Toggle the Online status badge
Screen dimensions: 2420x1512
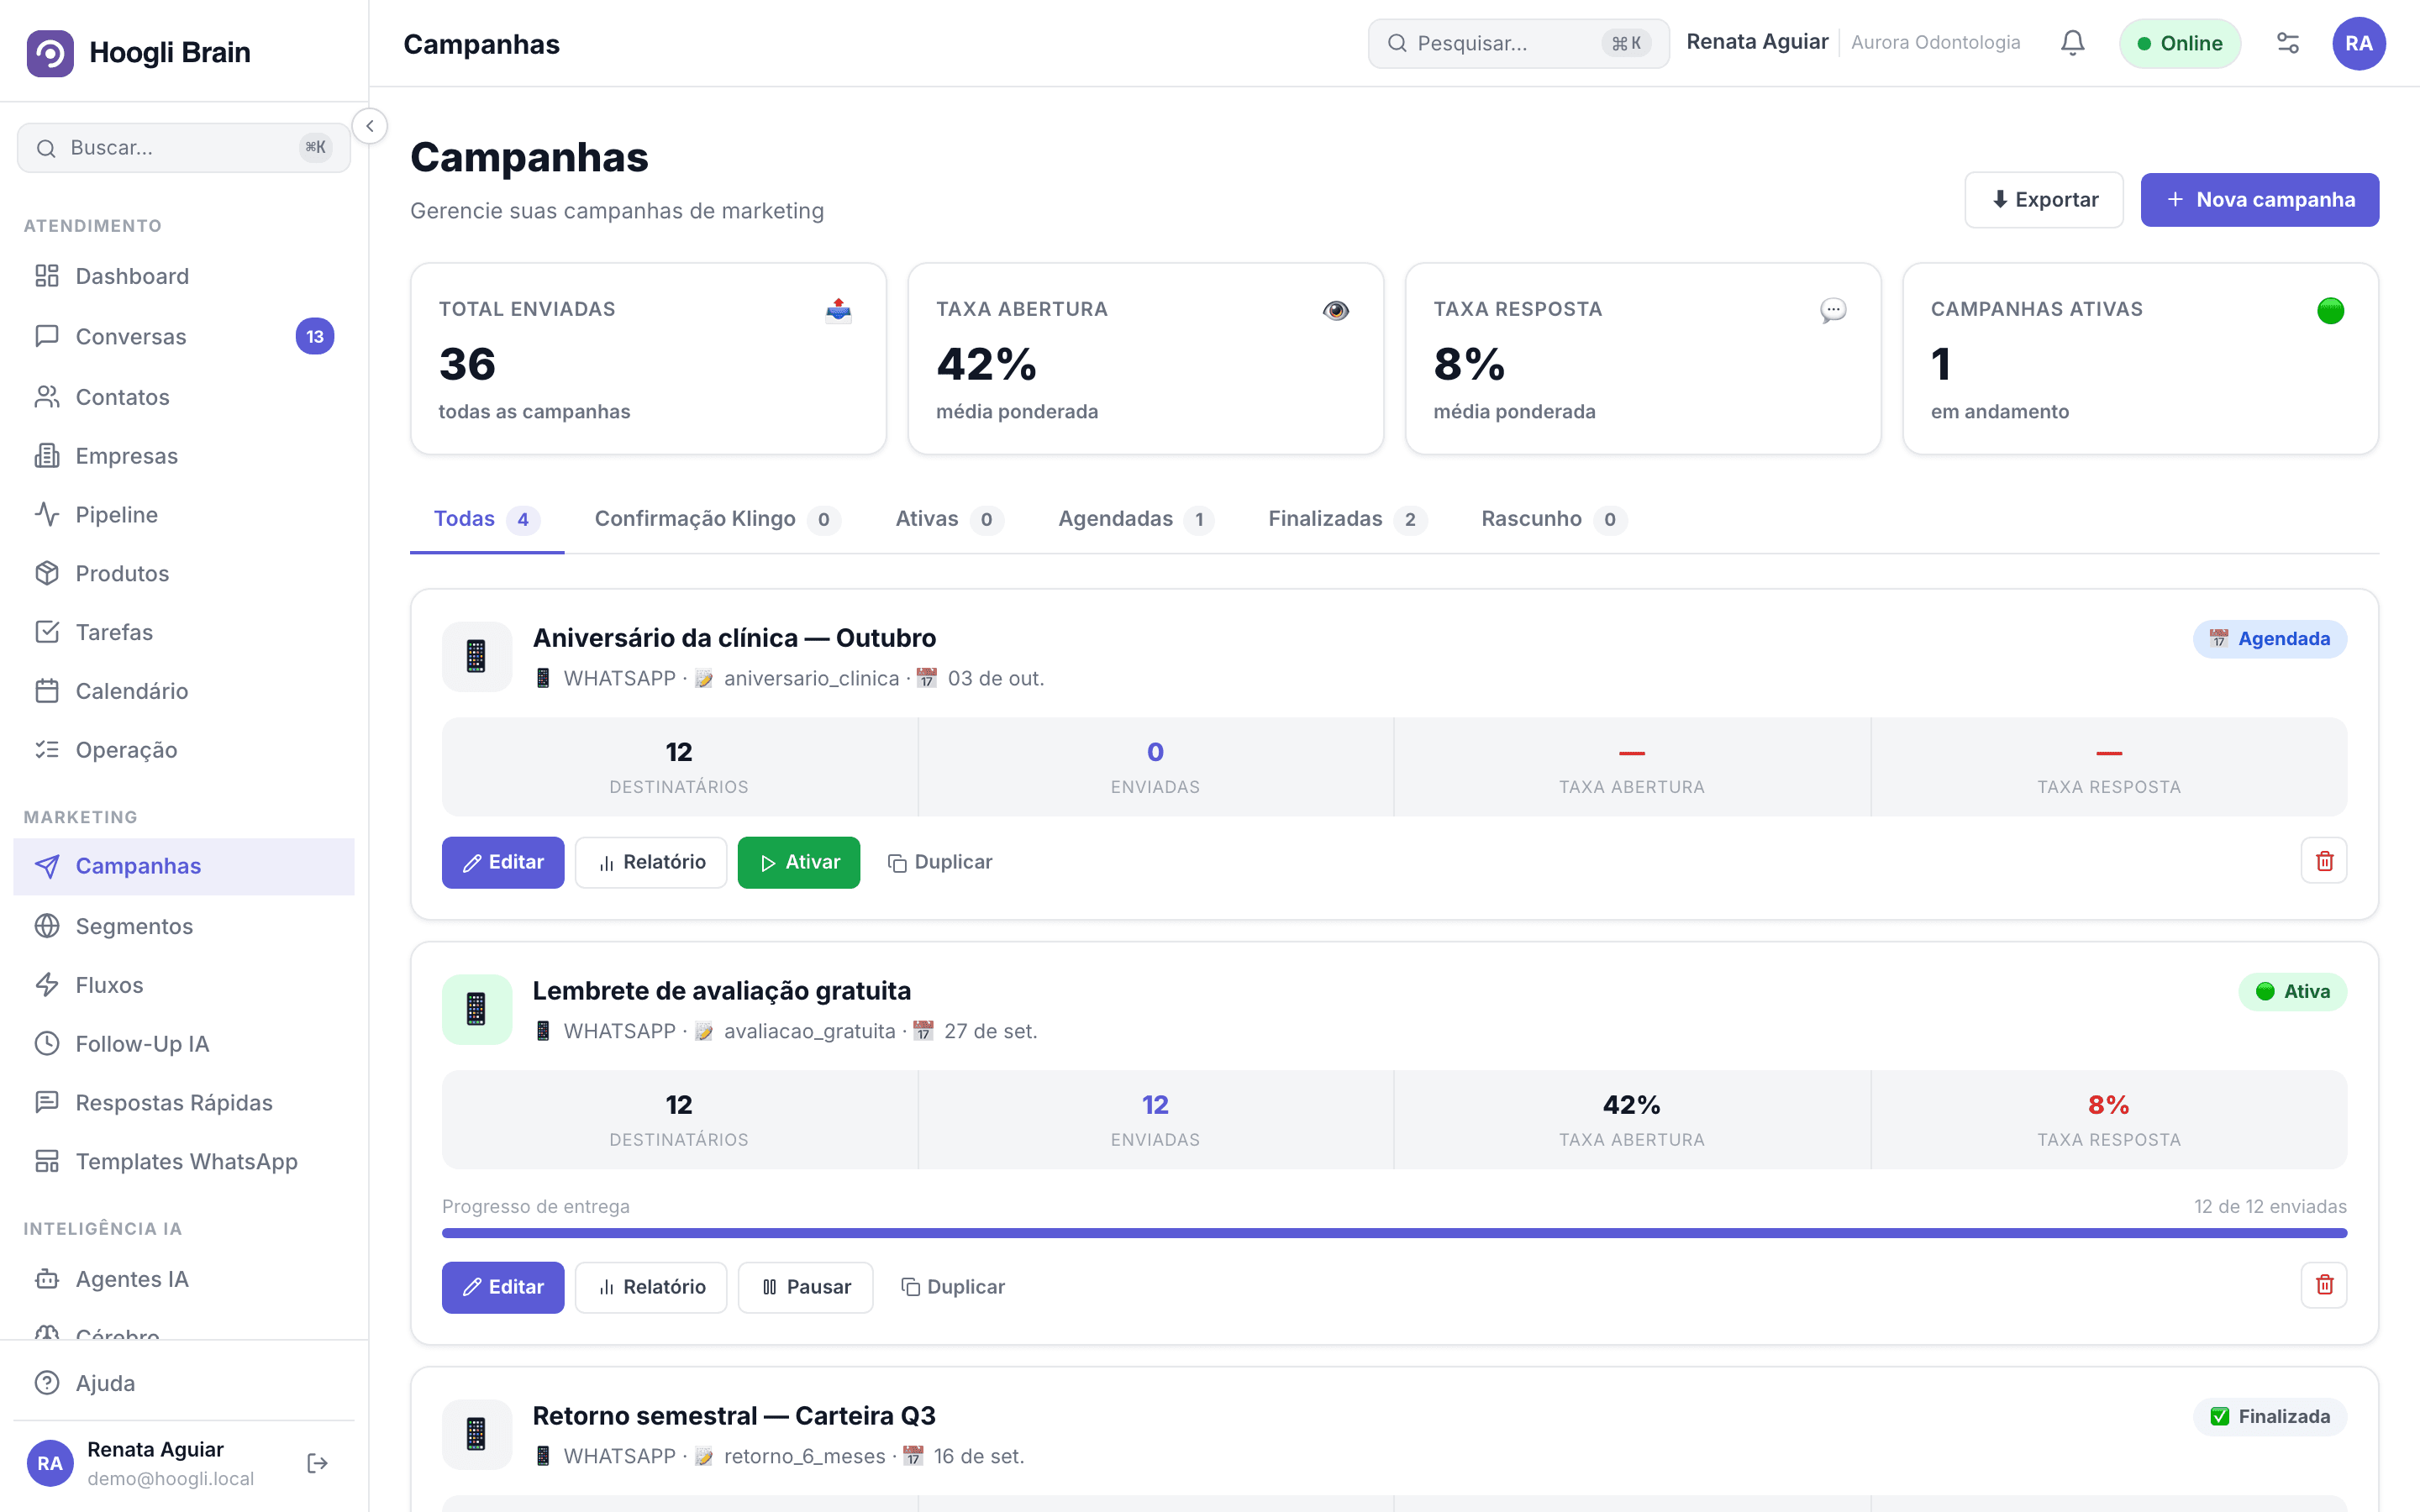click(2179, 43)
